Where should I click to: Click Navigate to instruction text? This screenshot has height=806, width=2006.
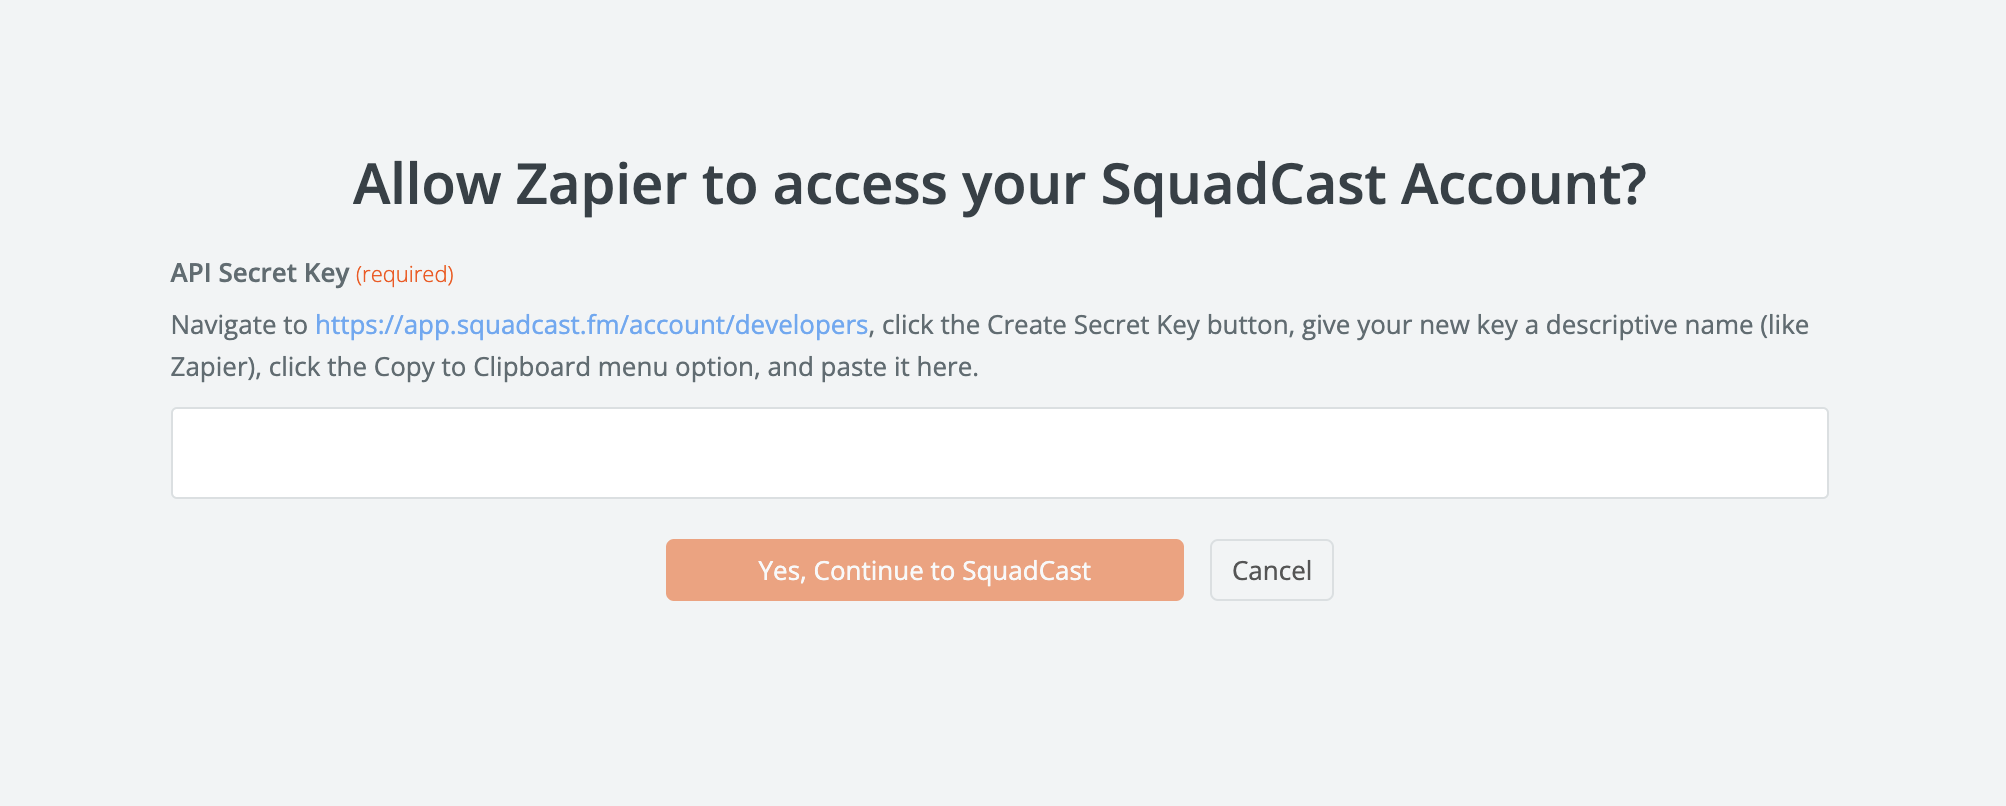pyautogui.click(x=239, y=325)
